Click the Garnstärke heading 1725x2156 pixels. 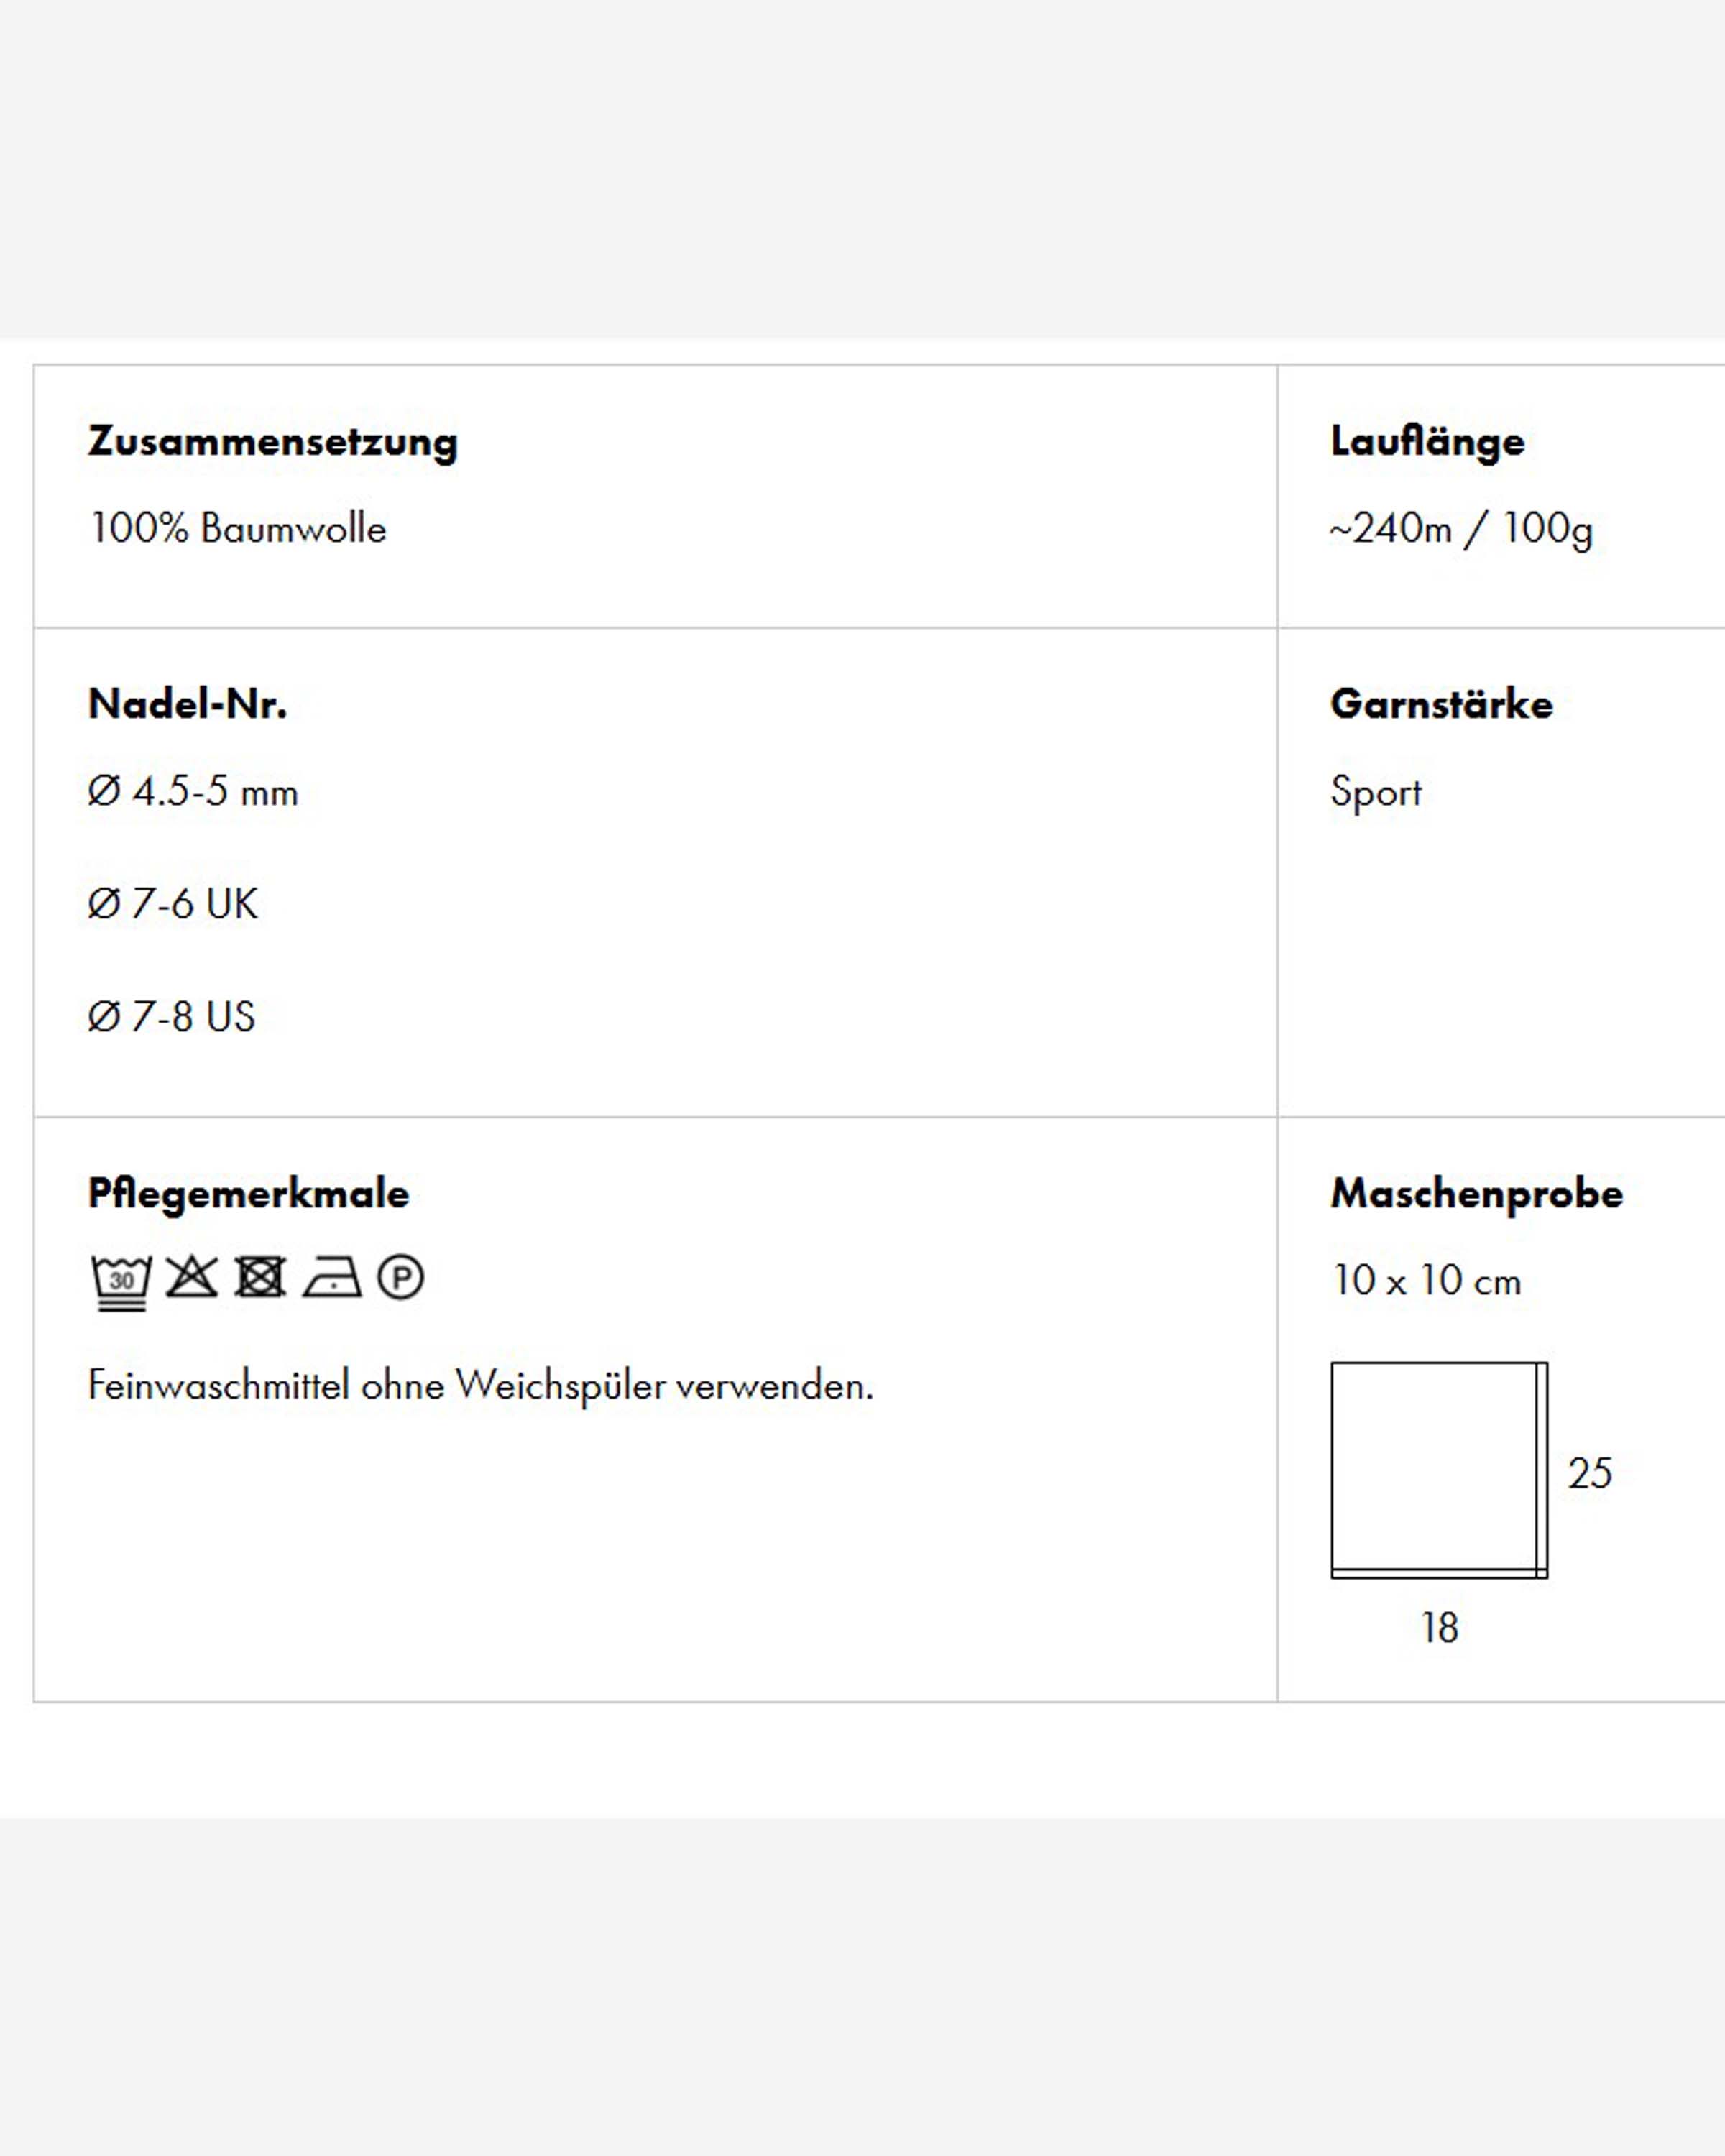[1441, 704]
